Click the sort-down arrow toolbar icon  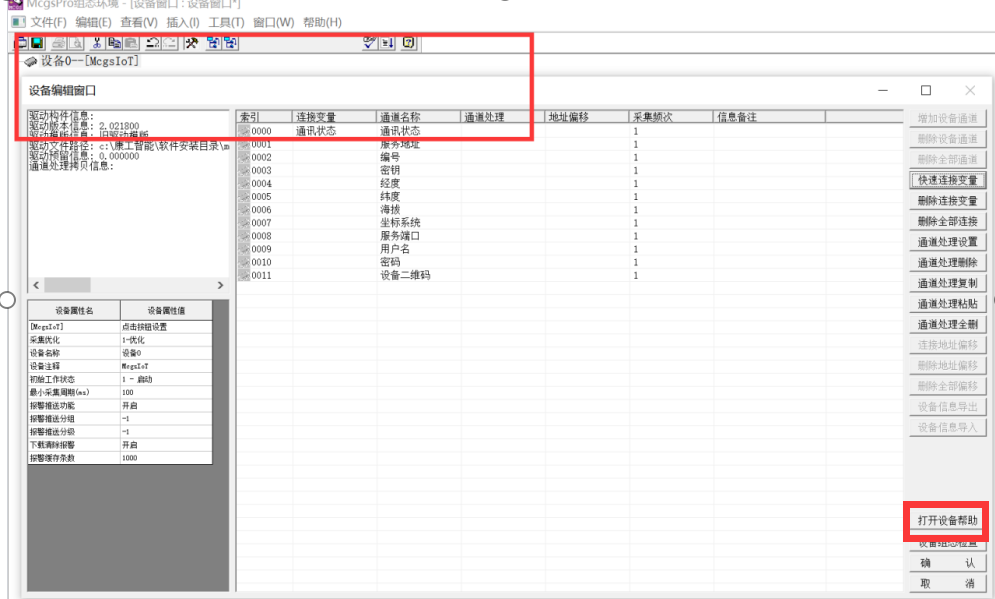(389, 43)
